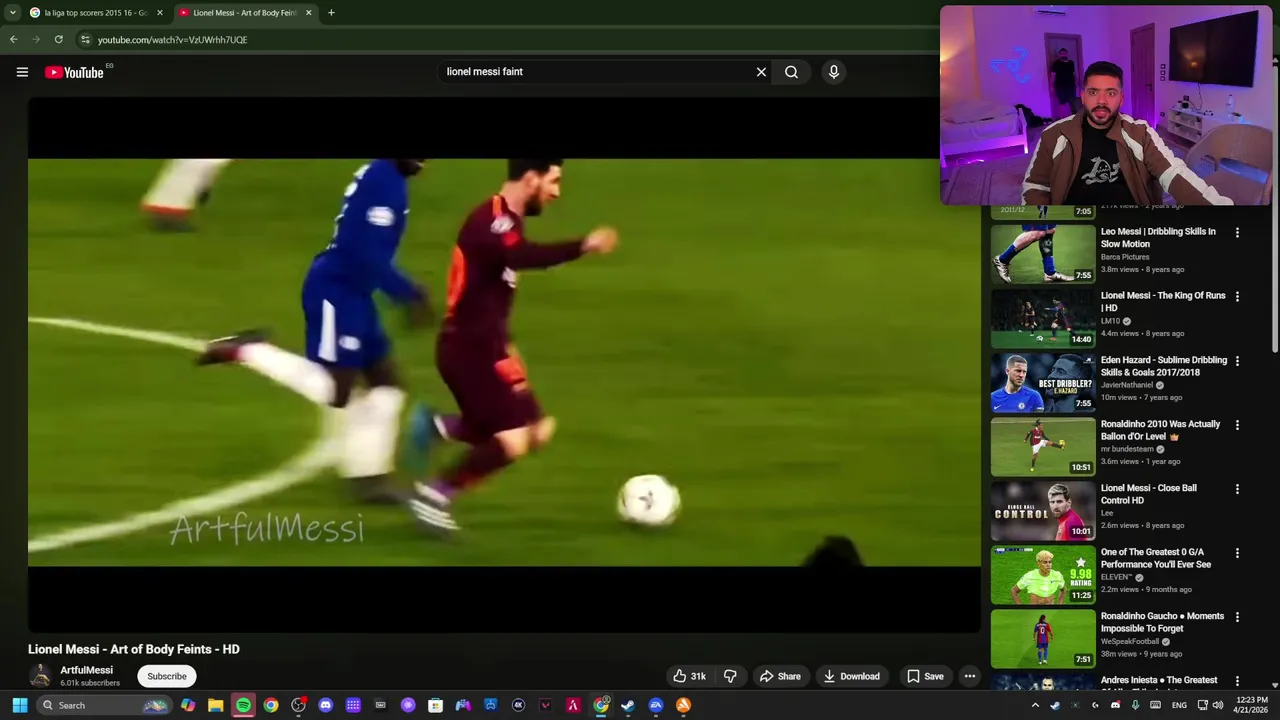Open the Greatest 0 G/A Performance thumbnail
1280x720 pixels.
tap(1043, 574)
